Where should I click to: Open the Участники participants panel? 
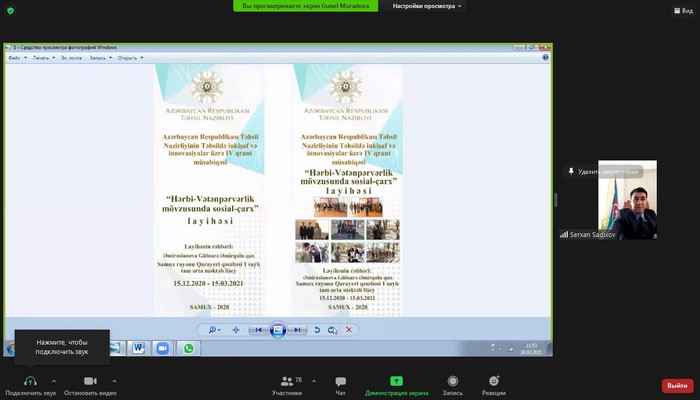(287, 381)
